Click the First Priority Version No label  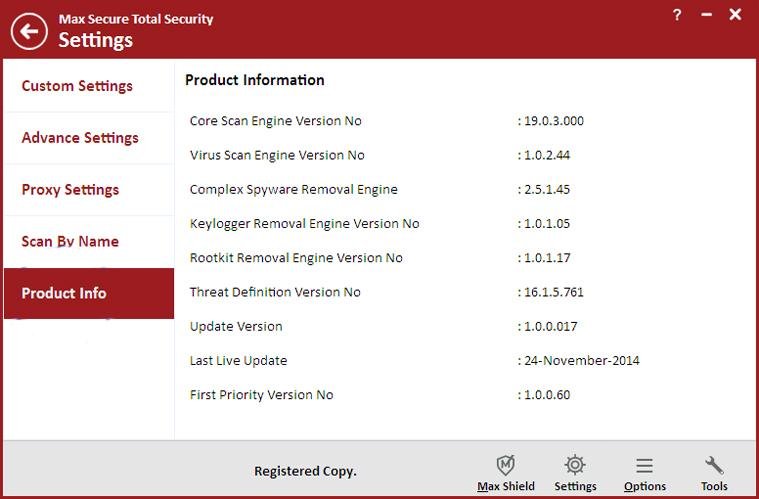coord(261,395)
